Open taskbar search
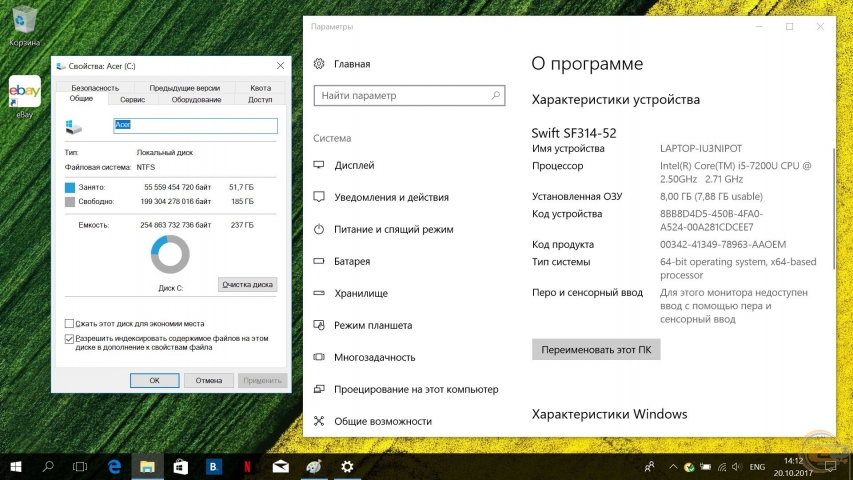 [48, 466]
